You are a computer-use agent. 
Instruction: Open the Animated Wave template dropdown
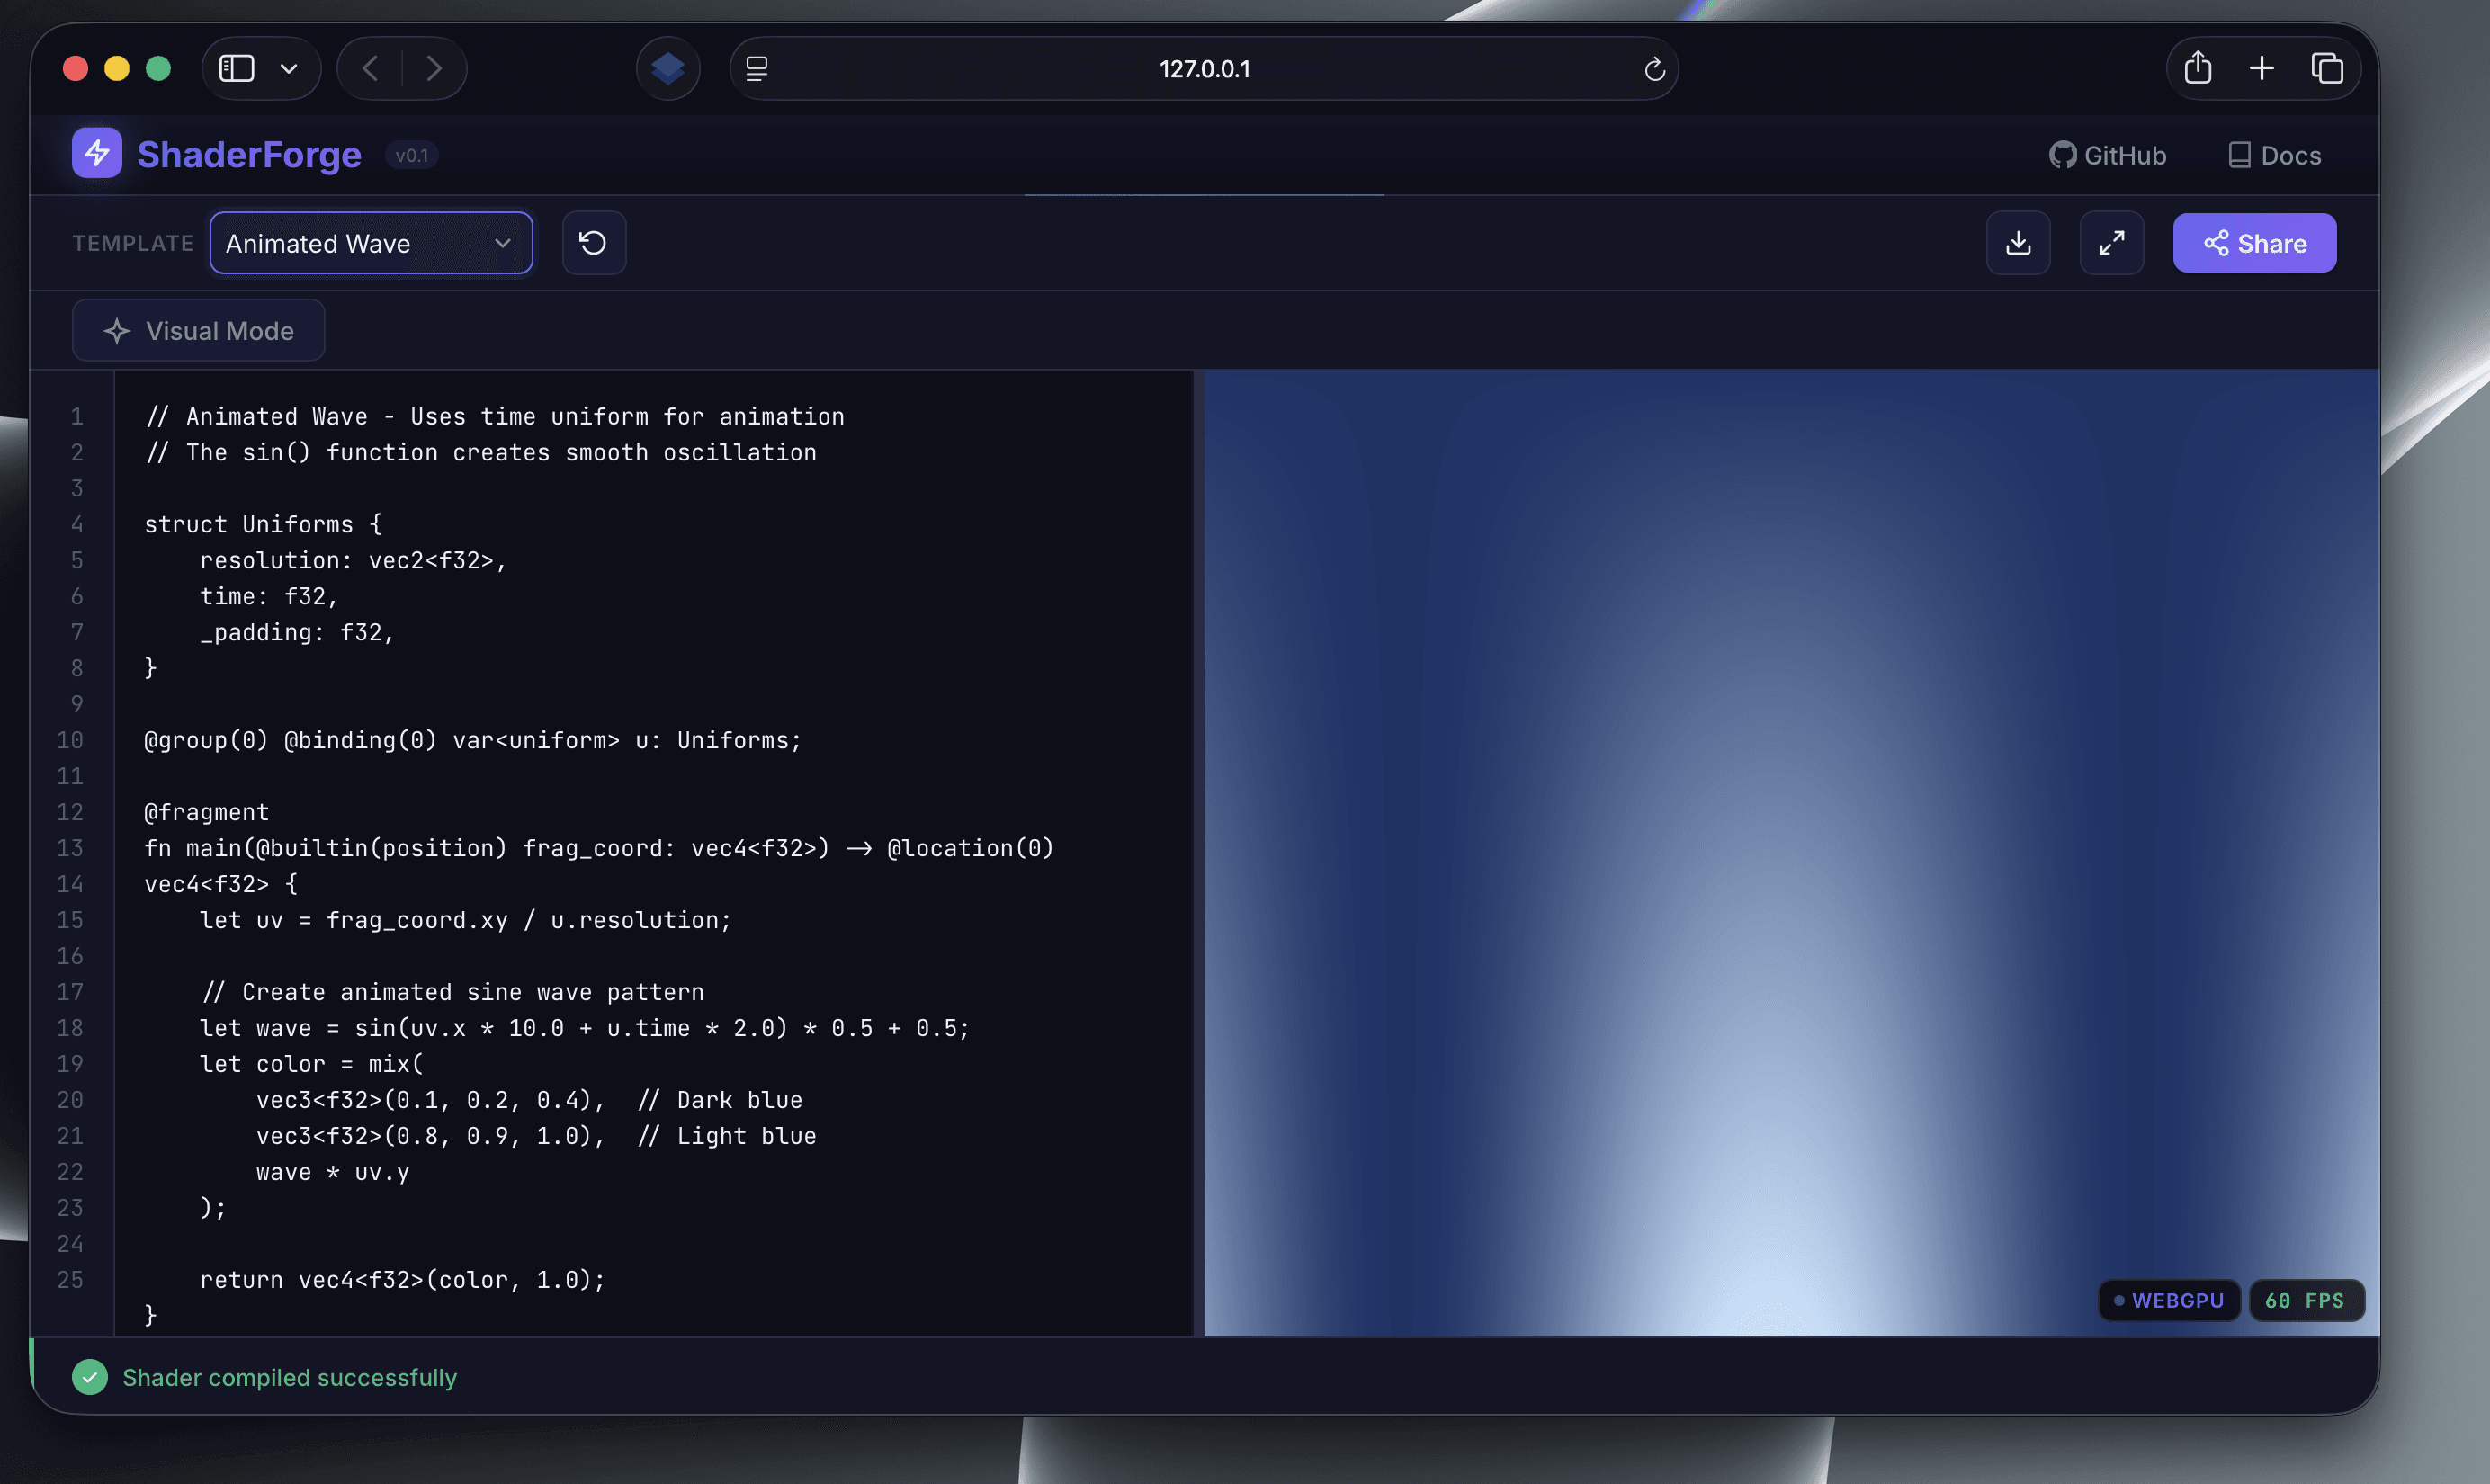click(x=371, y=243)
